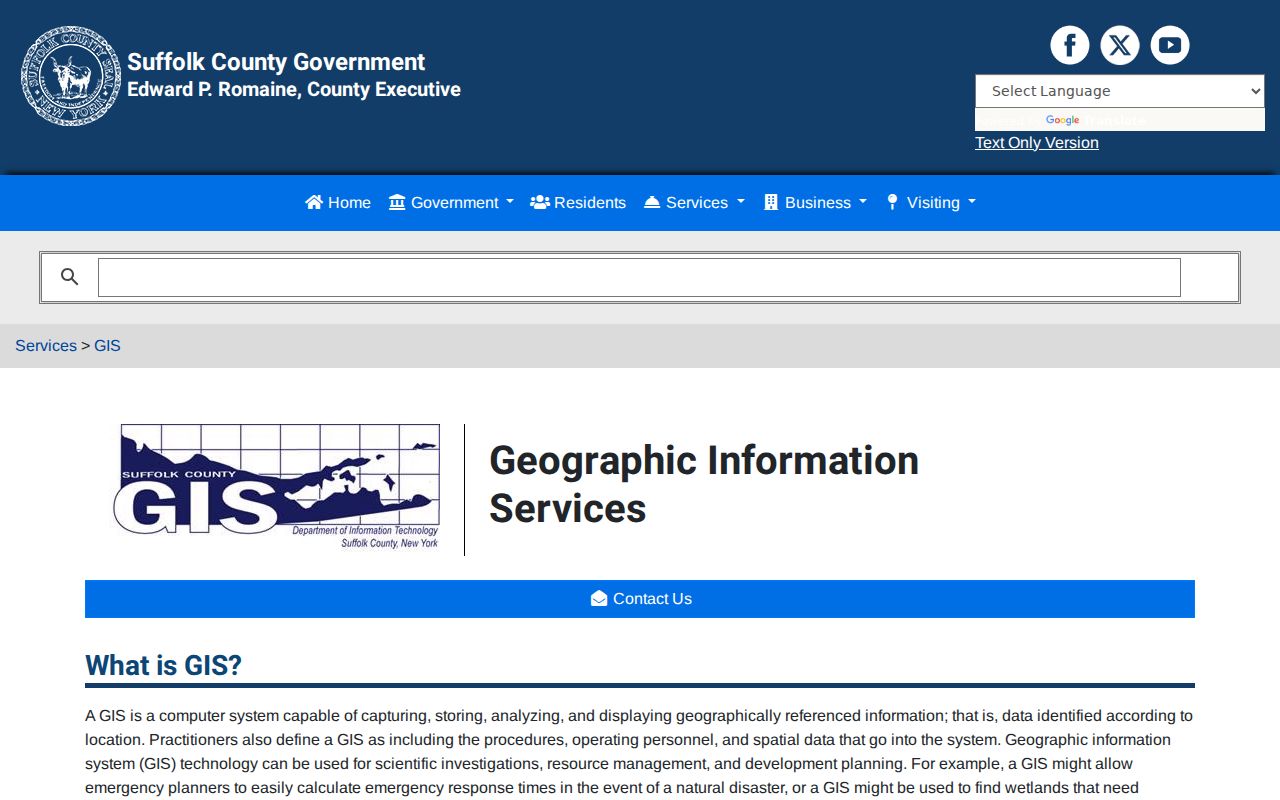Click the GIS breadcrumb link
Viewport: 1280px width, 800px height.
tap(107, 345)
